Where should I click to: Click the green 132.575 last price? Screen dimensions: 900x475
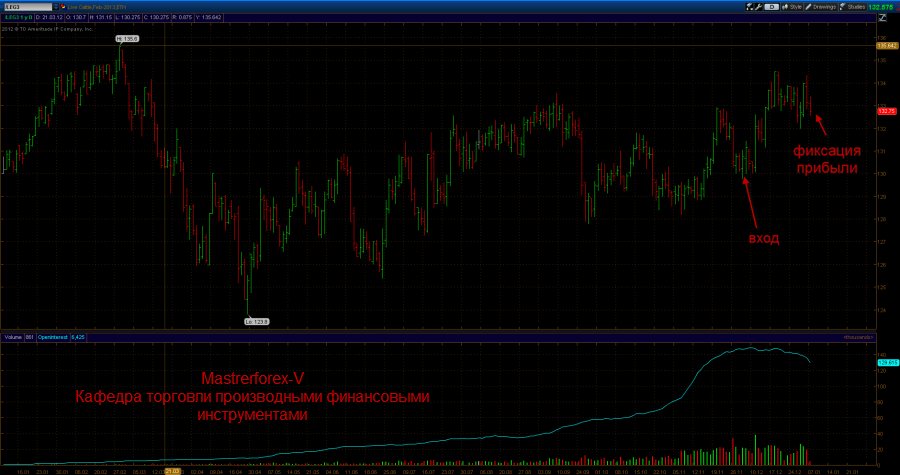pos(880,7)
